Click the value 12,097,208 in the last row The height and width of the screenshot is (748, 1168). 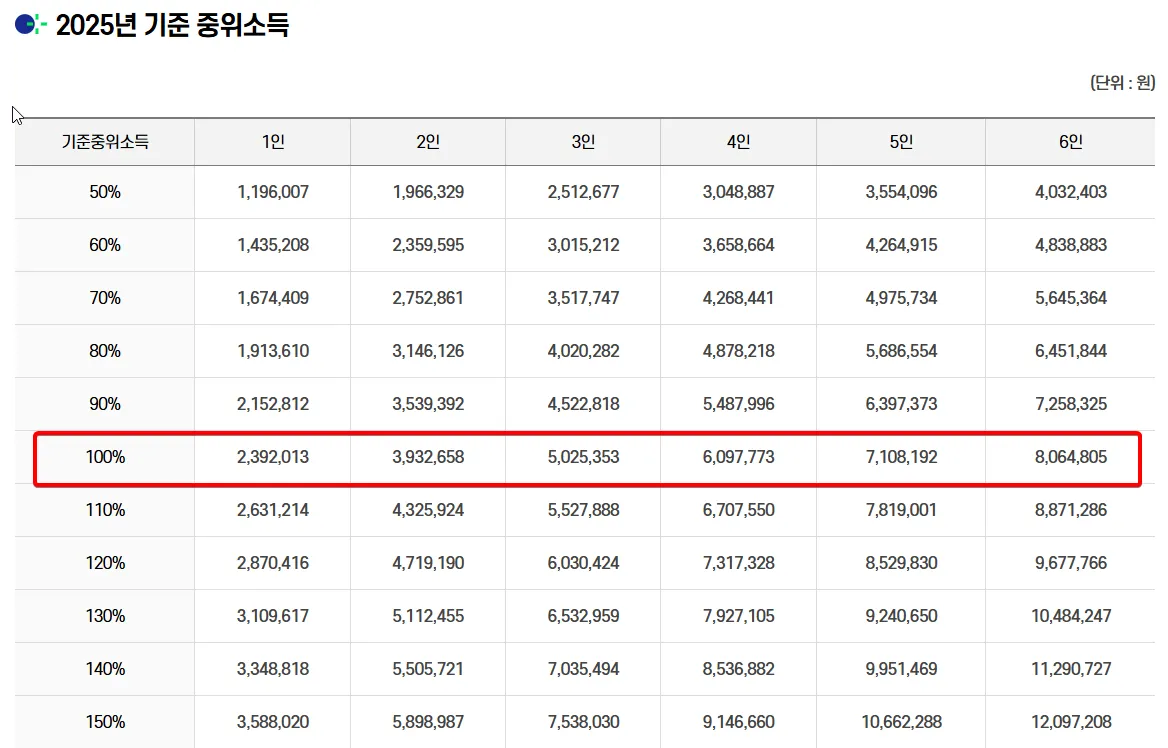[1070, 721]
